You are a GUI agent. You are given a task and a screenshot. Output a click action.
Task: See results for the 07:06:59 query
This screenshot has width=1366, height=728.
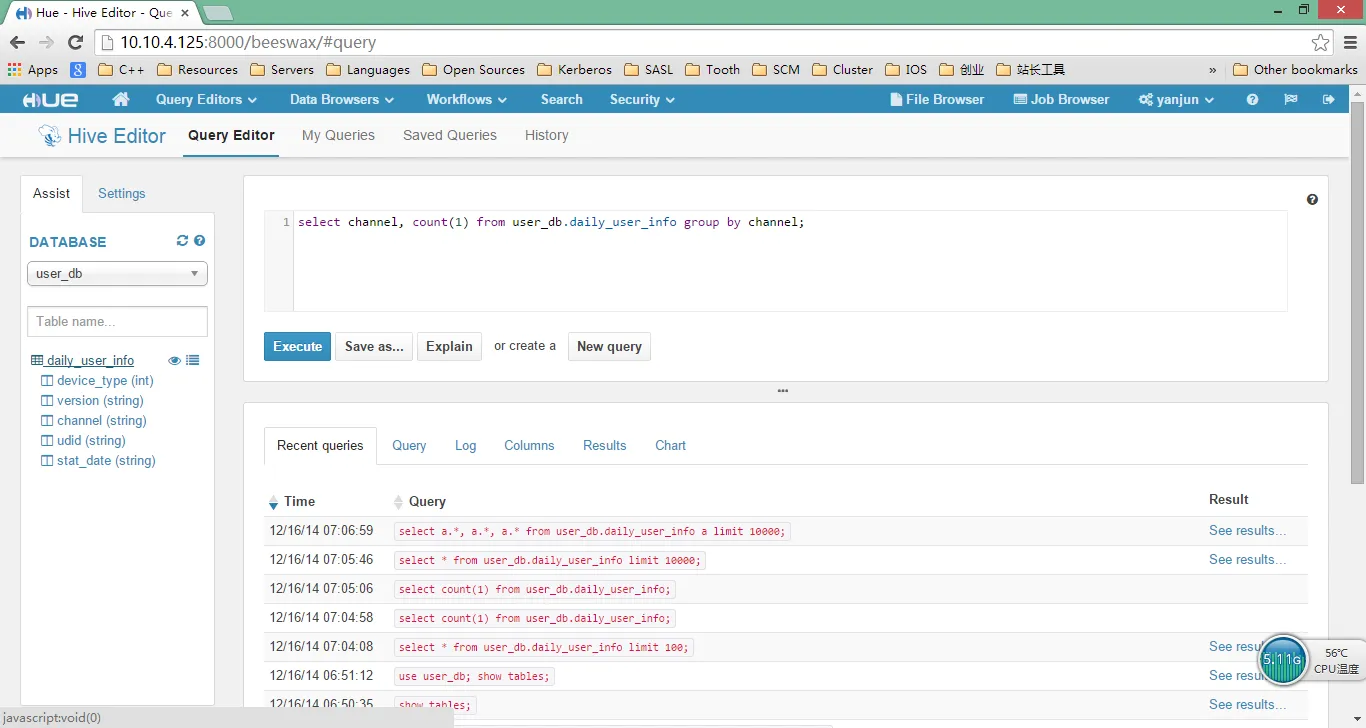pos(1248,531)
